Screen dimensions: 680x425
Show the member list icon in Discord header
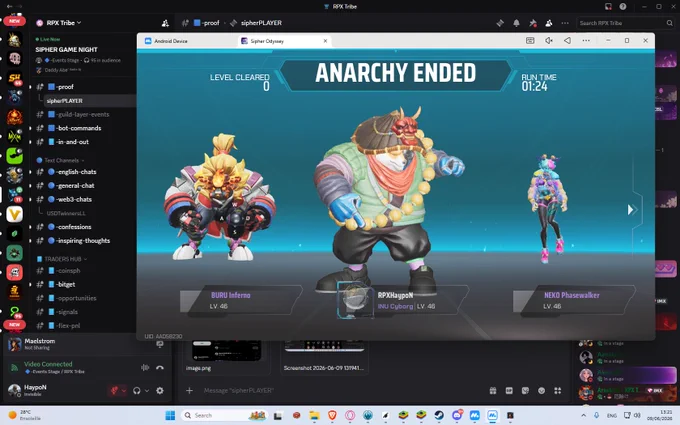pyautogui.click(x=549, y=23)
